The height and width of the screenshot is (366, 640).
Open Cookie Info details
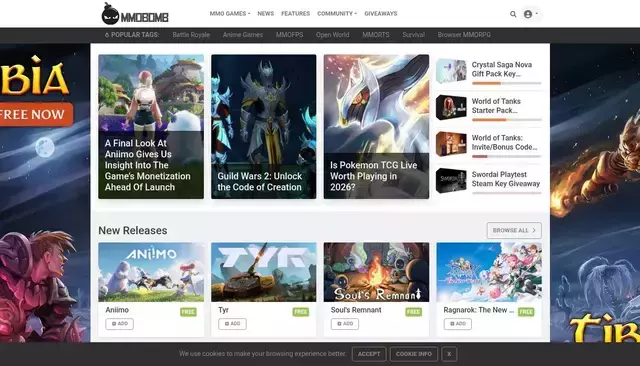(414, 354)
